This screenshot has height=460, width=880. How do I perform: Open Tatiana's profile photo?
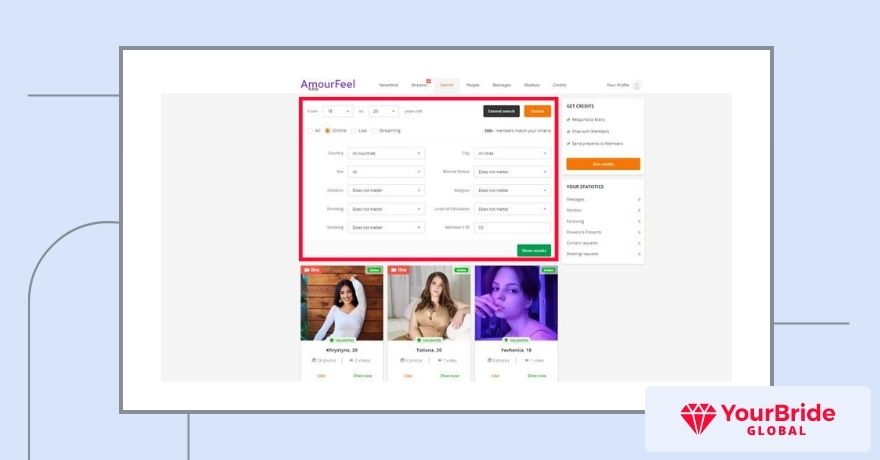point(429,303)
